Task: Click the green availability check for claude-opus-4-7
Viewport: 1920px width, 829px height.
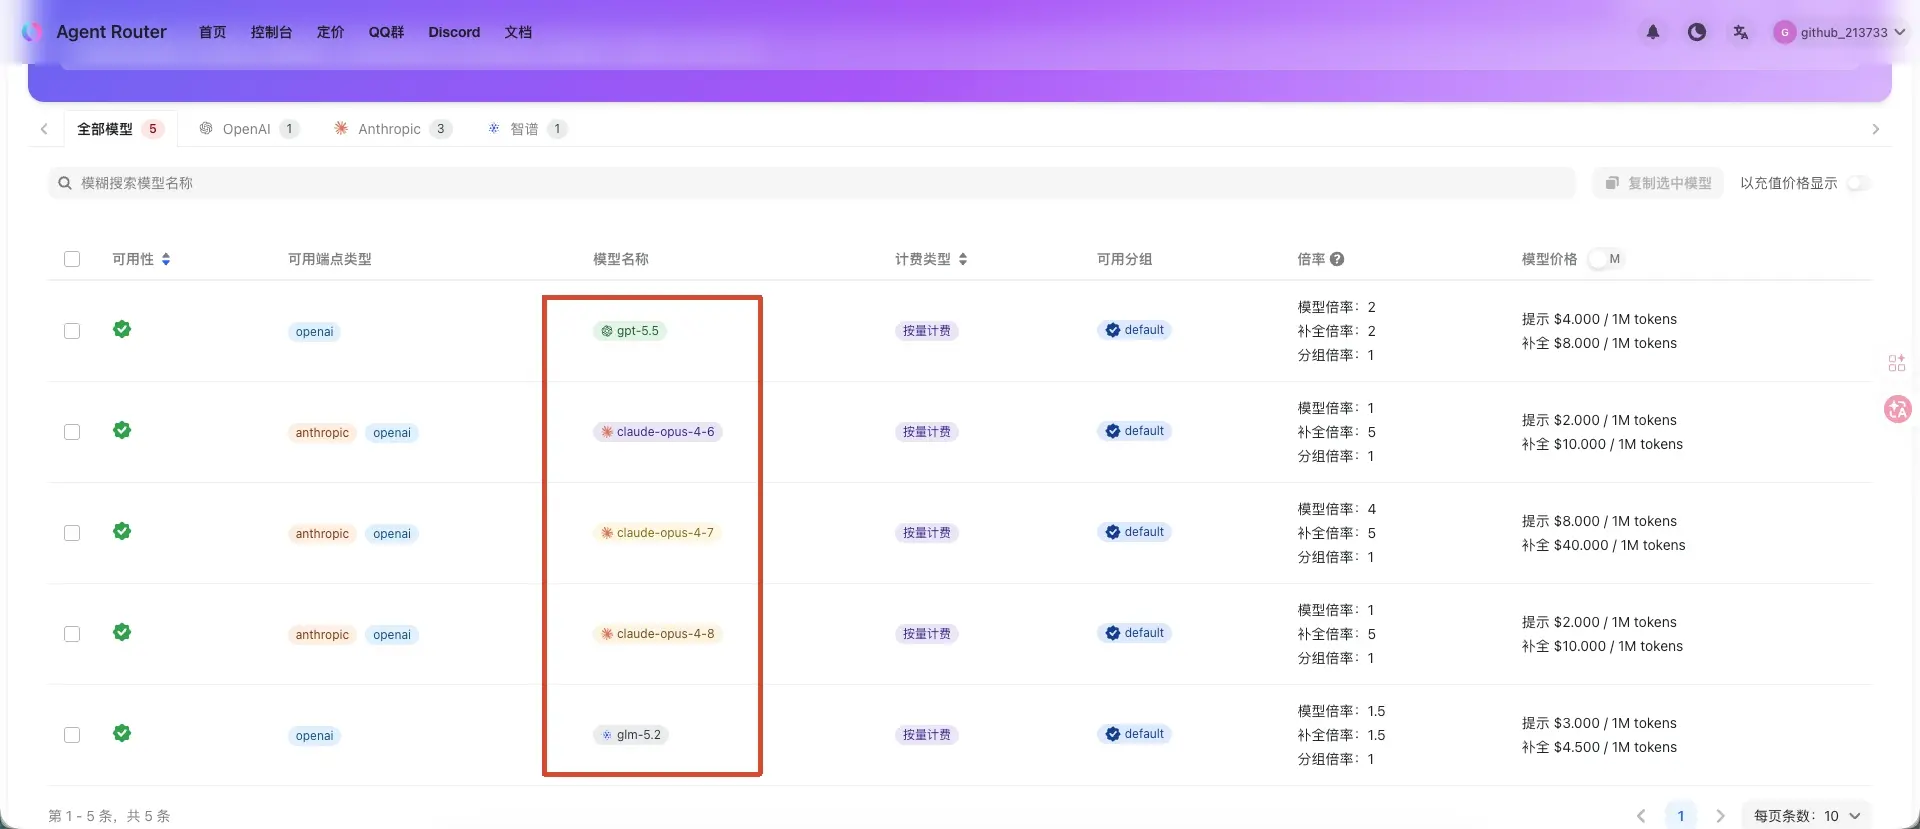Action: (122, 531)
